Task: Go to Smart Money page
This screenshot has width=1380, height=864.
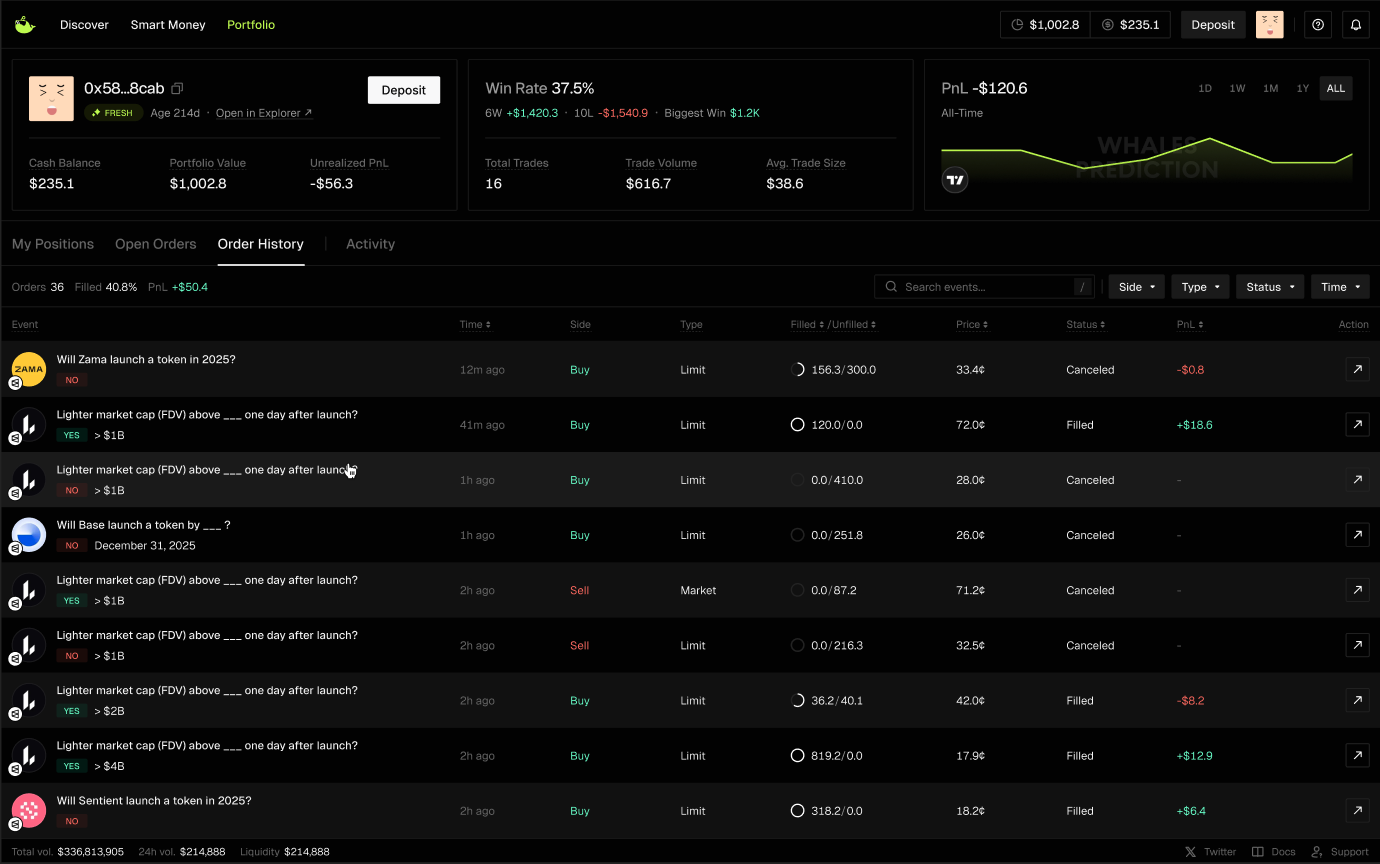Action: 167,25
